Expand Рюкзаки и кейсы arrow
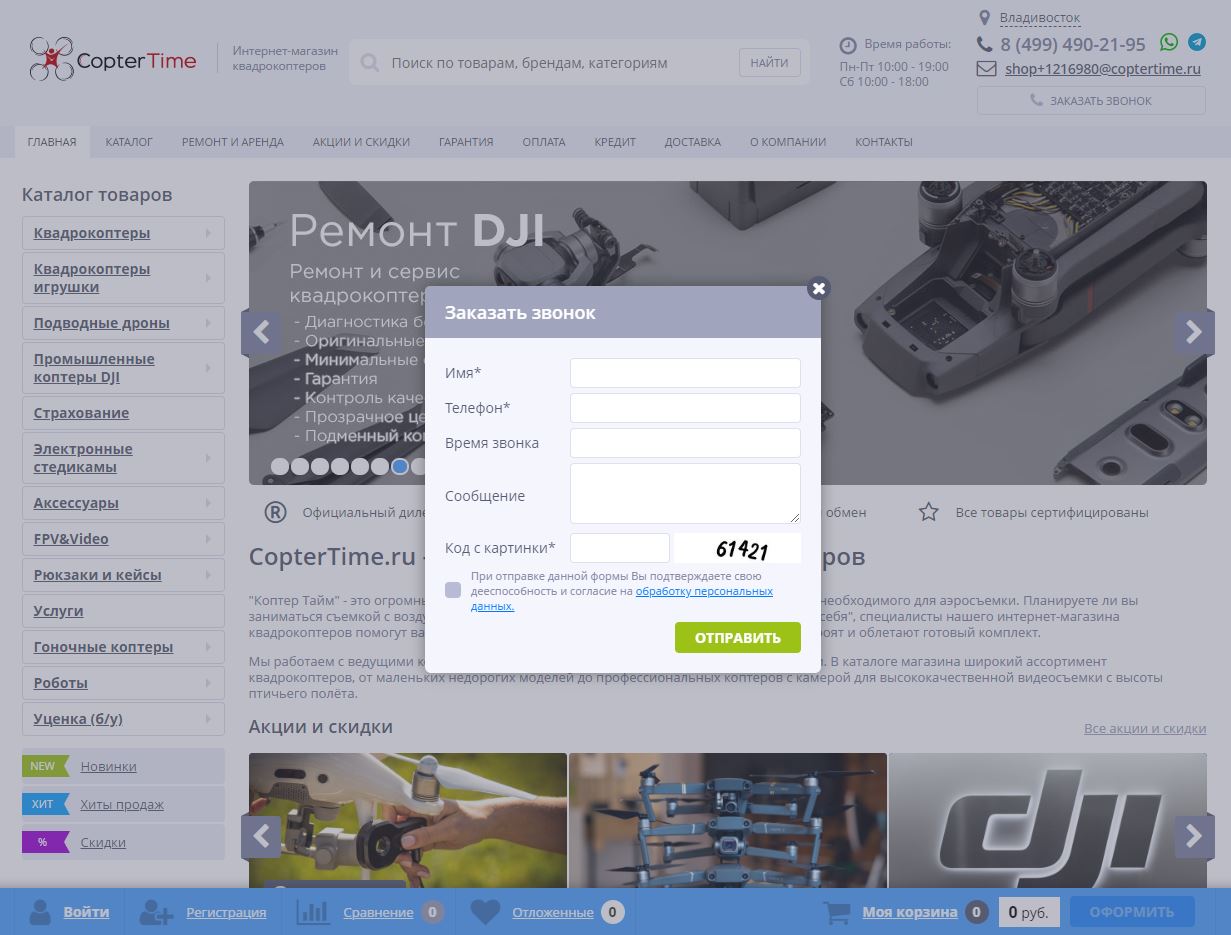Viewport: 1231px width, 935px height. coord(208,575)
